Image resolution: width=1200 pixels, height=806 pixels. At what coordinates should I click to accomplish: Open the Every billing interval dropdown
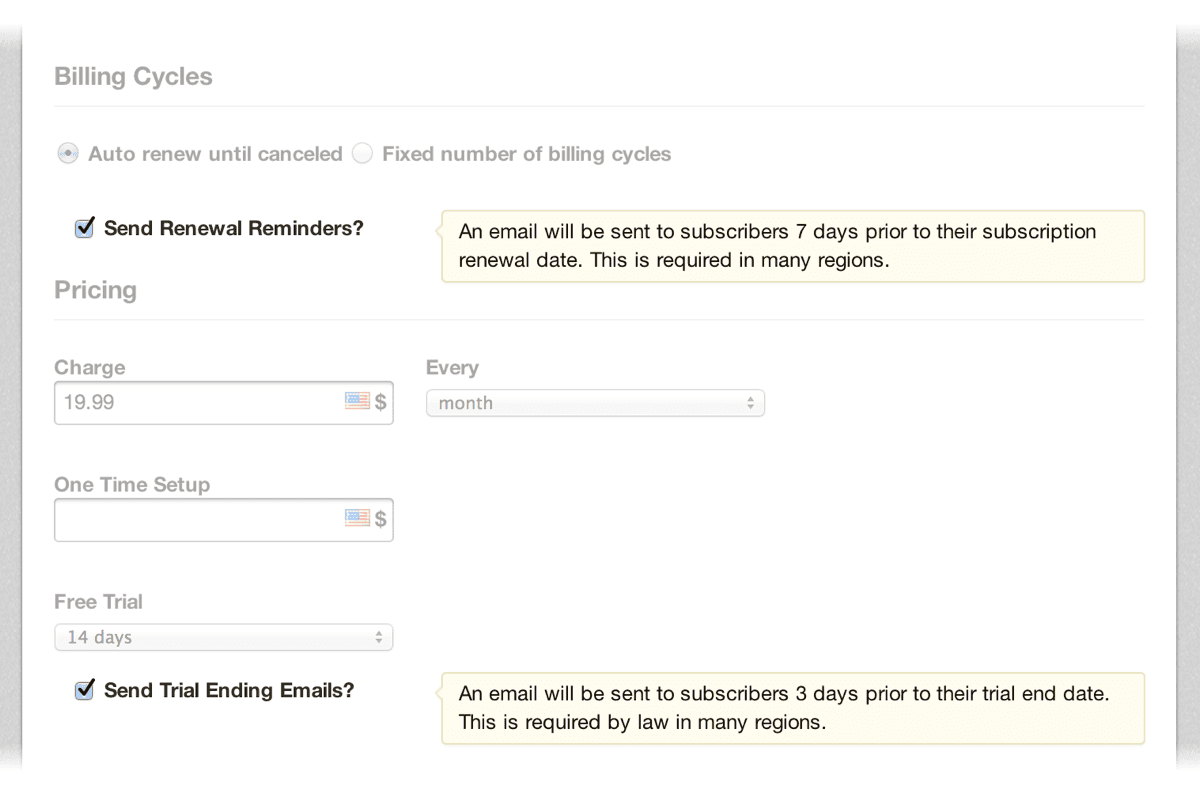pyautogui.click(x=595, y=402)
